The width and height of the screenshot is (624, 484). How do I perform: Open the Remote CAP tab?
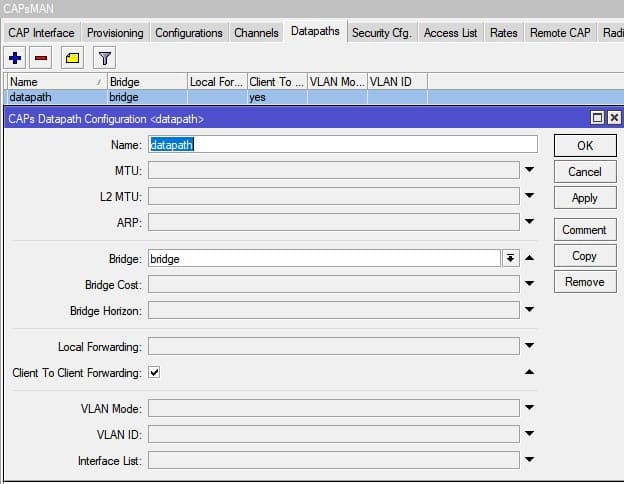(560, 33)
